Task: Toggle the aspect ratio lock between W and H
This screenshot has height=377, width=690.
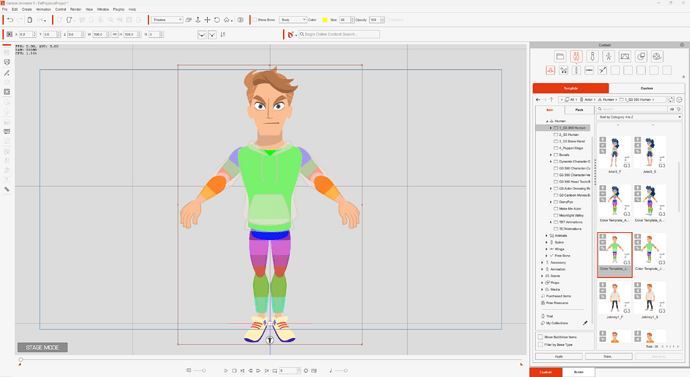Action: click(x=115, y=34)
